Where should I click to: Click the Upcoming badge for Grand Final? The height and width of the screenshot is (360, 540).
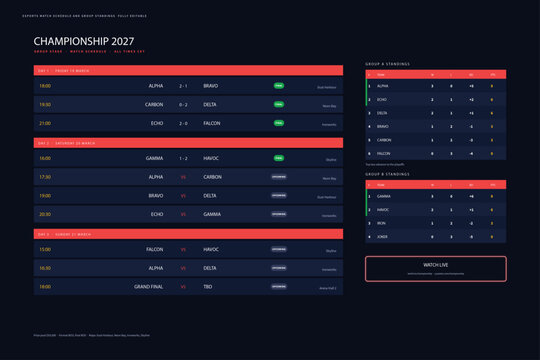[279, 286]
